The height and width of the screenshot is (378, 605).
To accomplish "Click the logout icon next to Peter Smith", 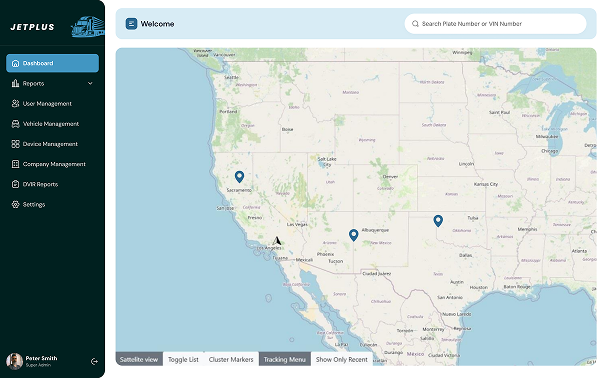I will point(94,361).
